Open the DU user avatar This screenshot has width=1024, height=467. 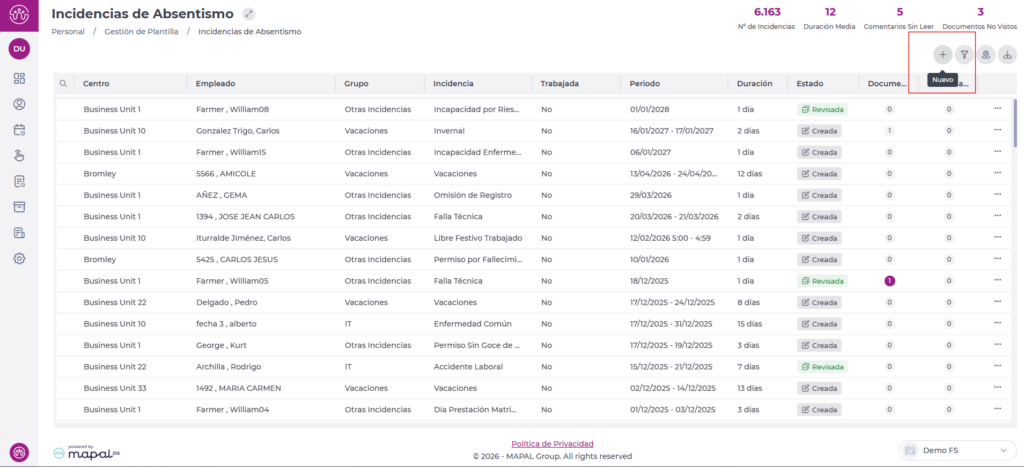(19, 48)
